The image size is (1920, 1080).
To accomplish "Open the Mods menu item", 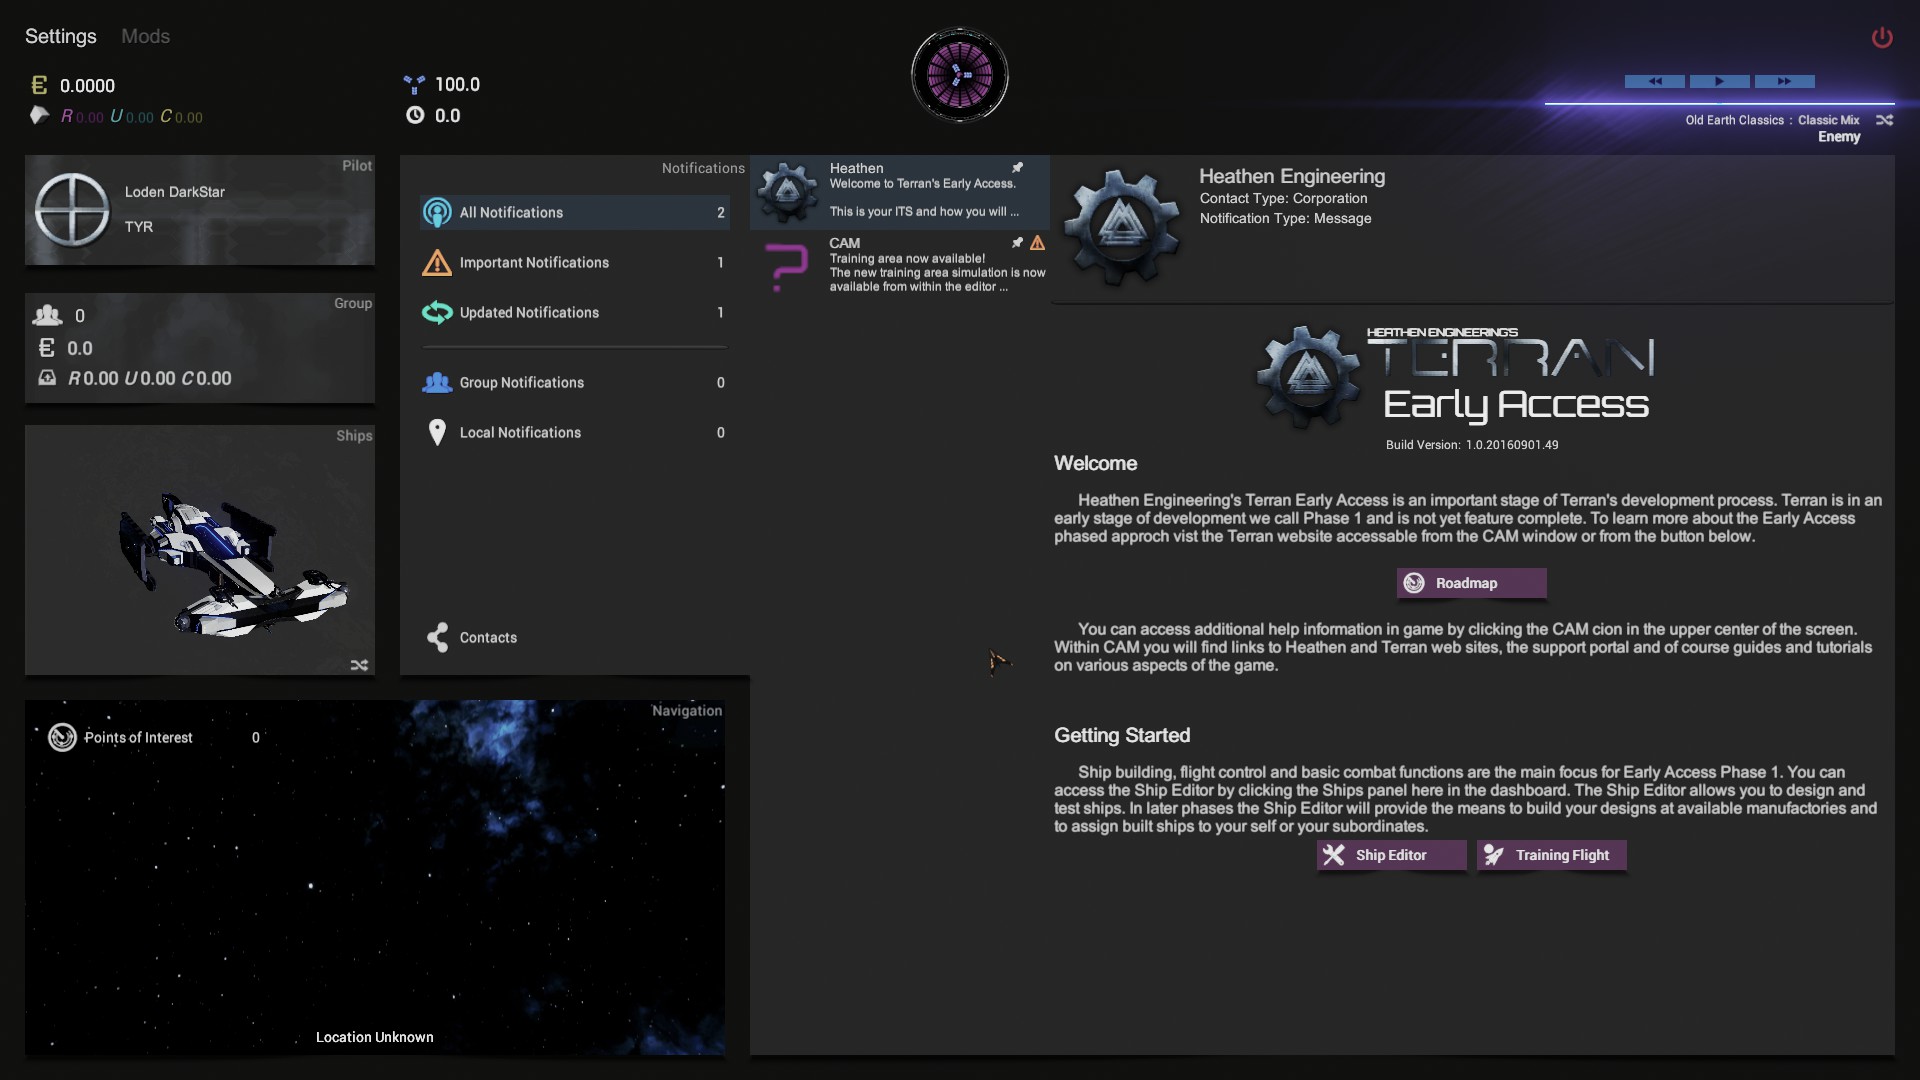I will coord(145,36).
